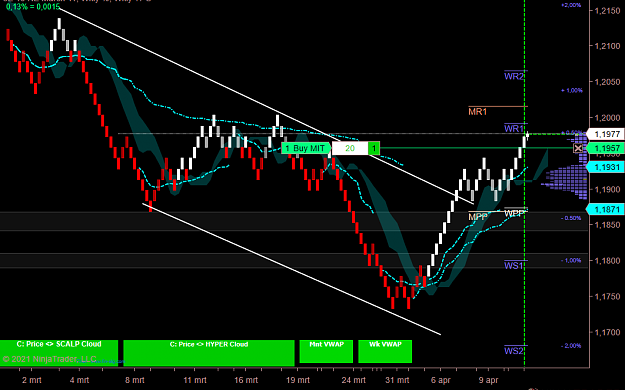The height and width of the screenshot is (390, 625).
Task: Click the -0,50% level label
Action: coord(571,218)
